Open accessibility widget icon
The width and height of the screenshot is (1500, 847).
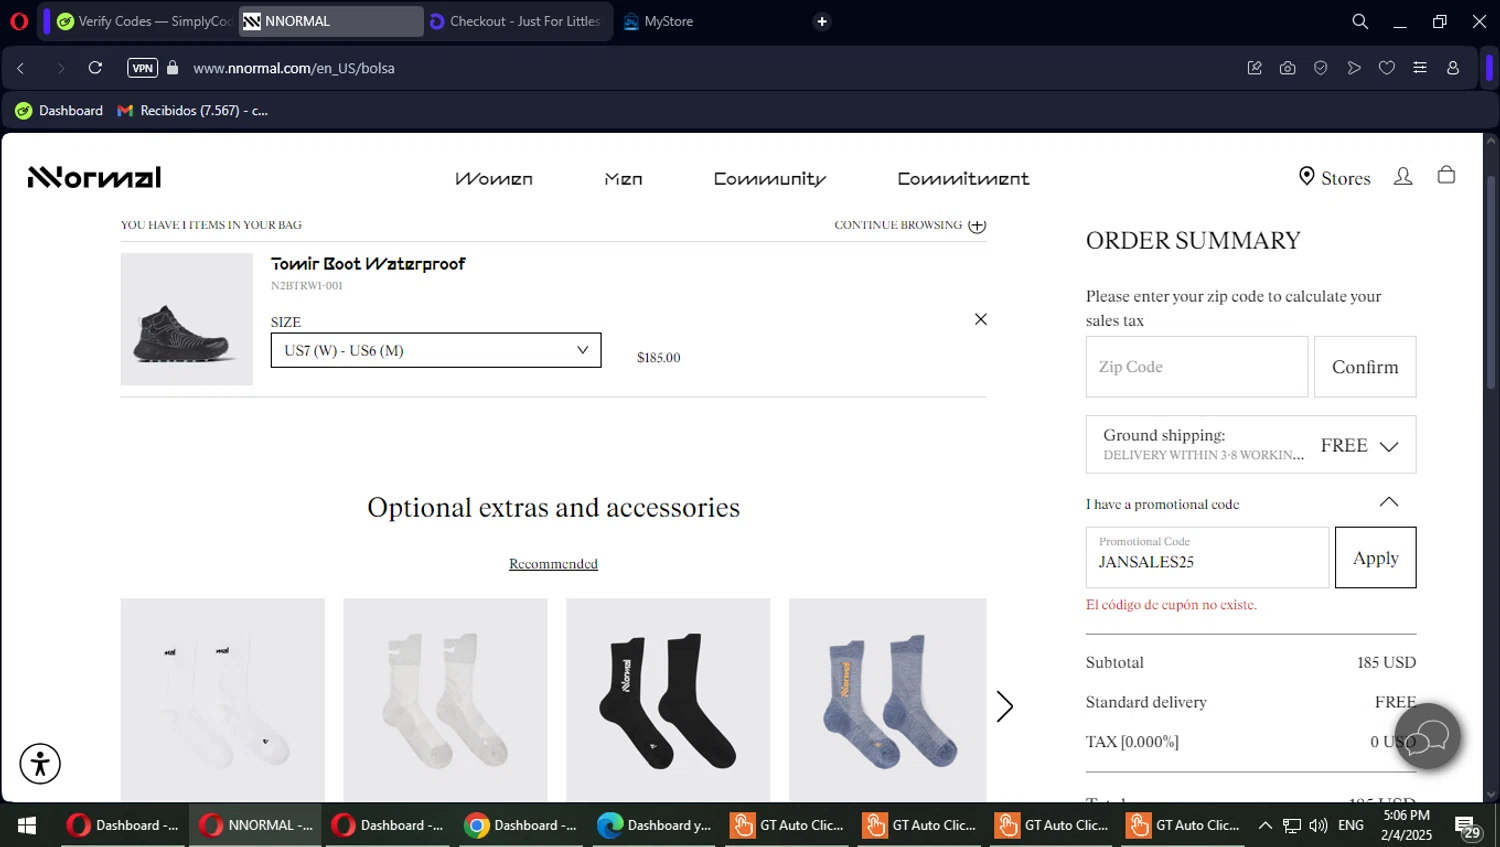click(40, 764)
